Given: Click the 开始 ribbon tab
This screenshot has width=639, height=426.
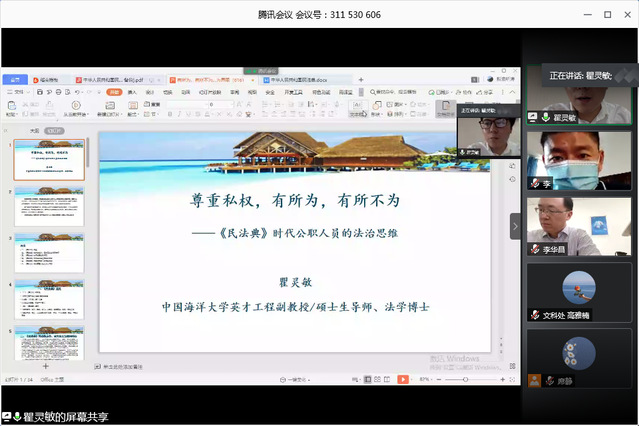Looking at the screenshot, I should pyautogui.click(x=115, y=91).
